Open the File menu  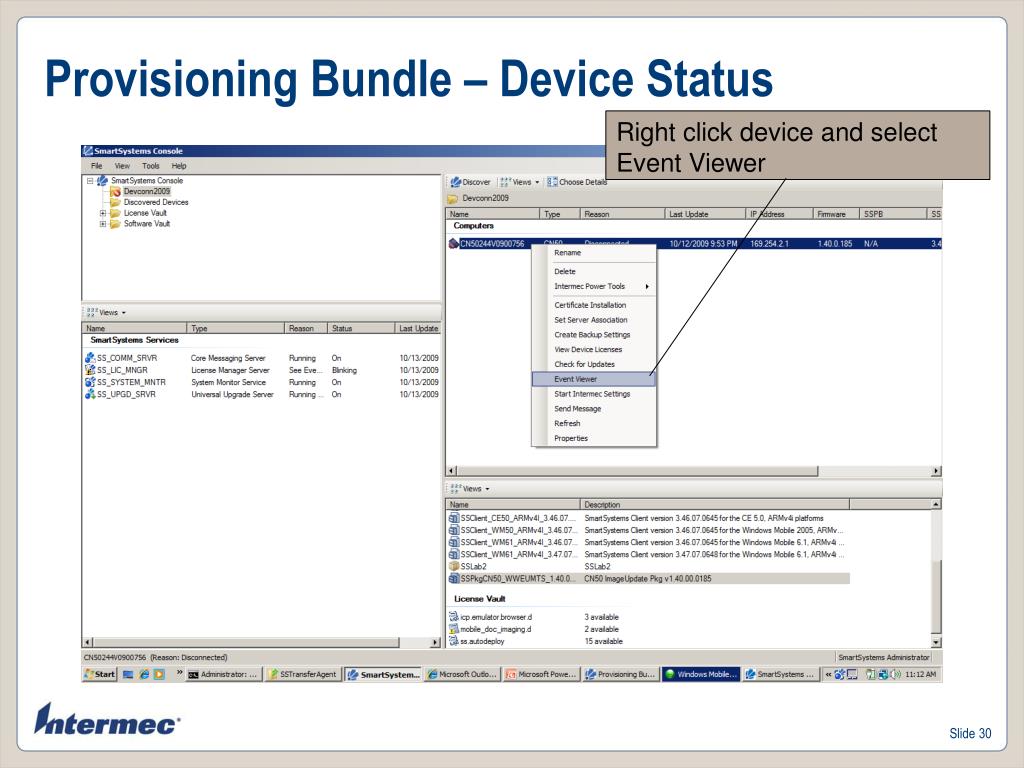coord(97,166)
